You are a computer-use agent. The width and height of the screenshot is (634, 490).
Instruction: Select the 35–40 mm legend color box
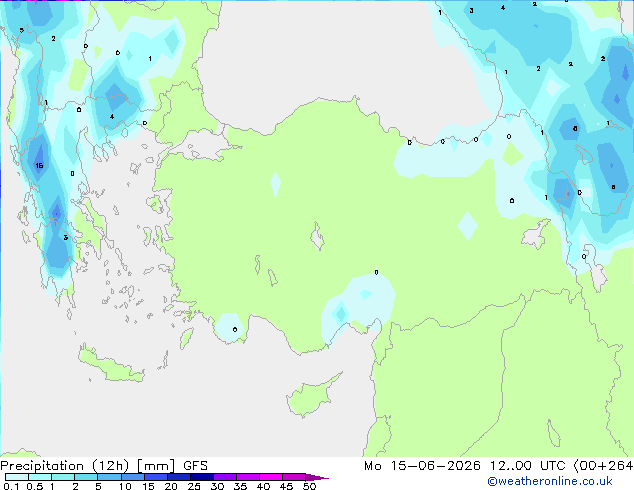pyautogui.click(x=248, y=477)
